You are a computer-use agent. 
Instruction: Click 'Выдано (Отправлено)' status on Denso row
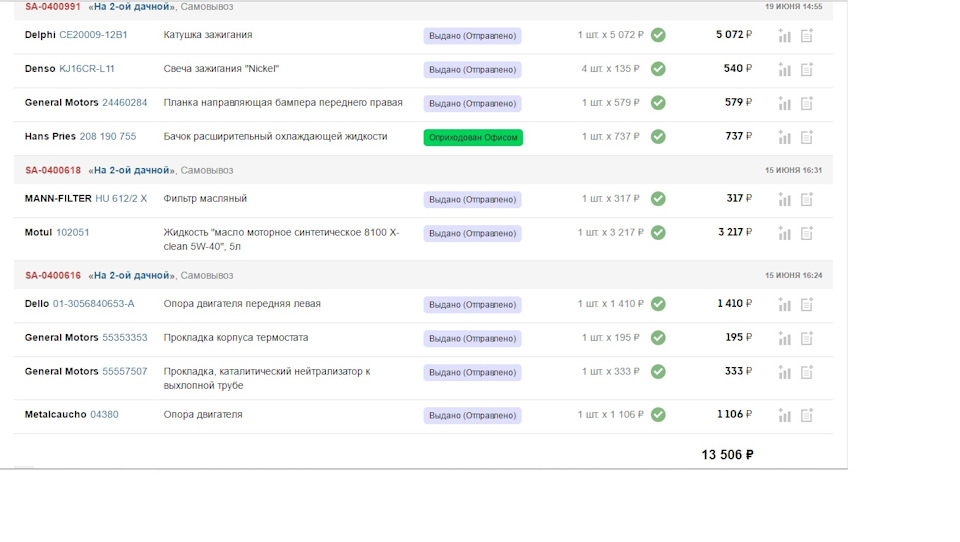point(473,69)
